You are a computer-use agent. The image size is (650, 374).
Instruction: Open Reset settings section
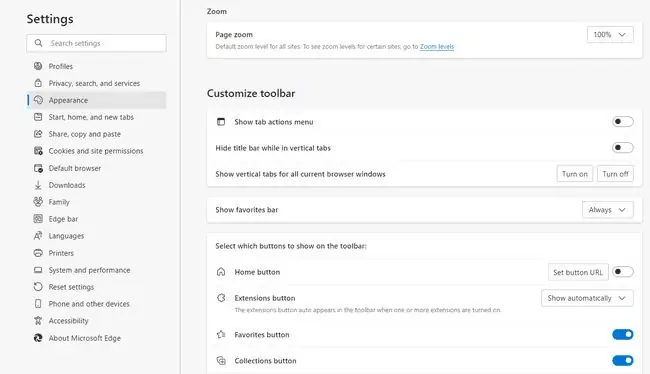tap(97, 287)
